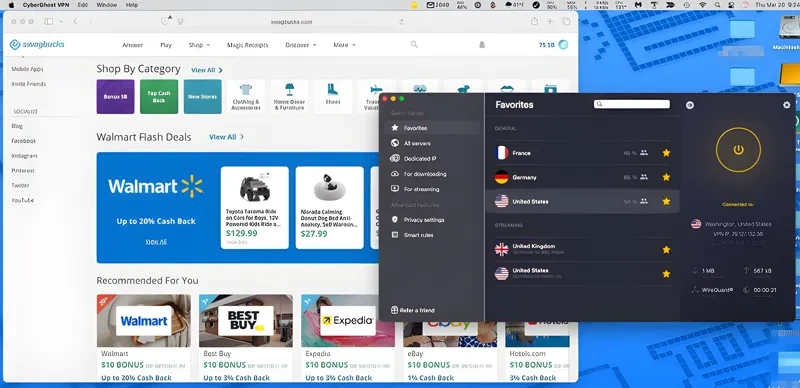Click Swagbucks logo in page header
Screen dimensions: 800x388
(37, 44)
